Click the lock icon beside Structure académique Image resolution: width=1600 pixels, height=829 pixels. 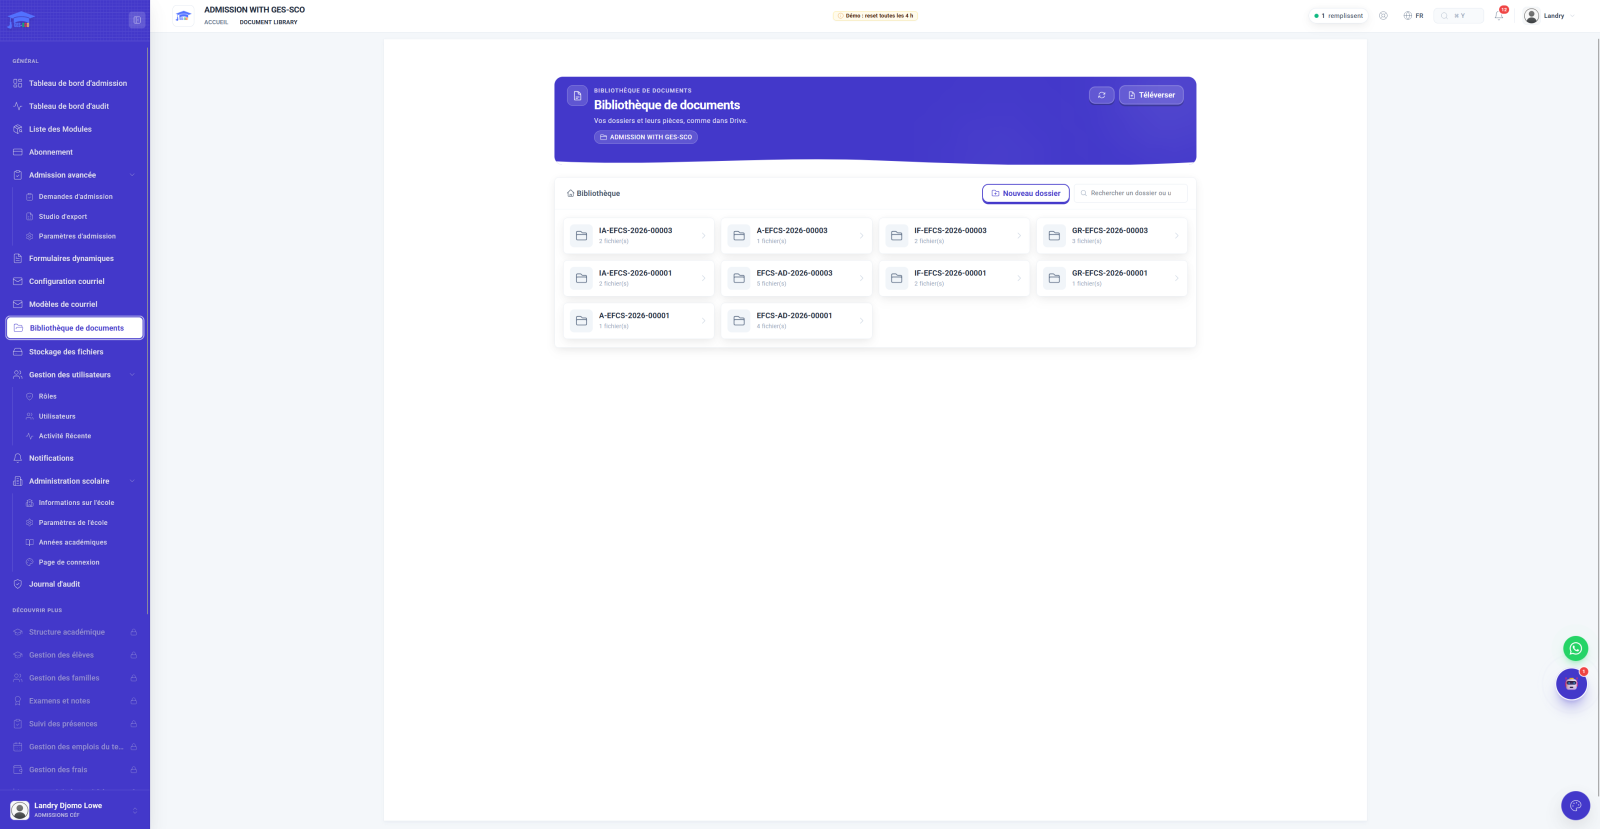click(133, 632)
